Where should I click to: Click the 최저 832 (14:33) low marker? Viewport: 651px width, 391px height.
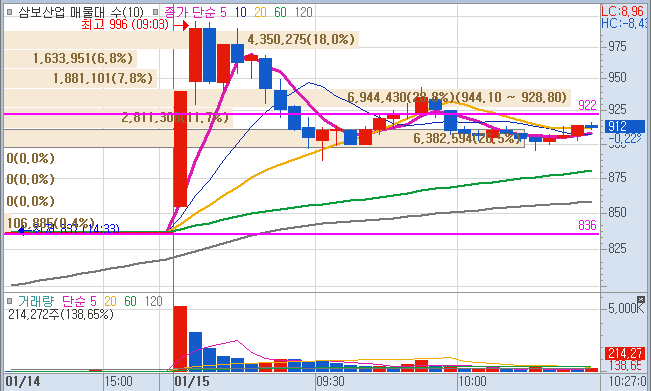(x=69, y=229)
